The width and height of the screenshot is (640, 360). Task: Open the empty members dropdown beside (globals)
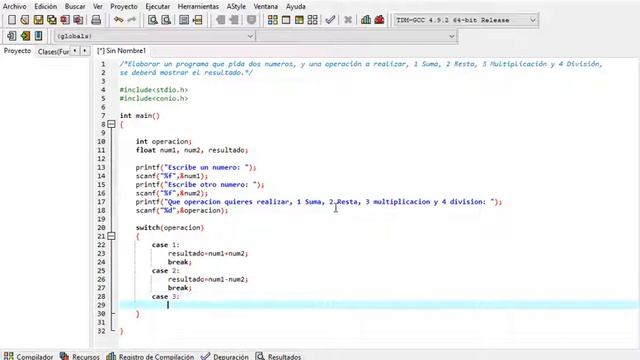(356, 36)
